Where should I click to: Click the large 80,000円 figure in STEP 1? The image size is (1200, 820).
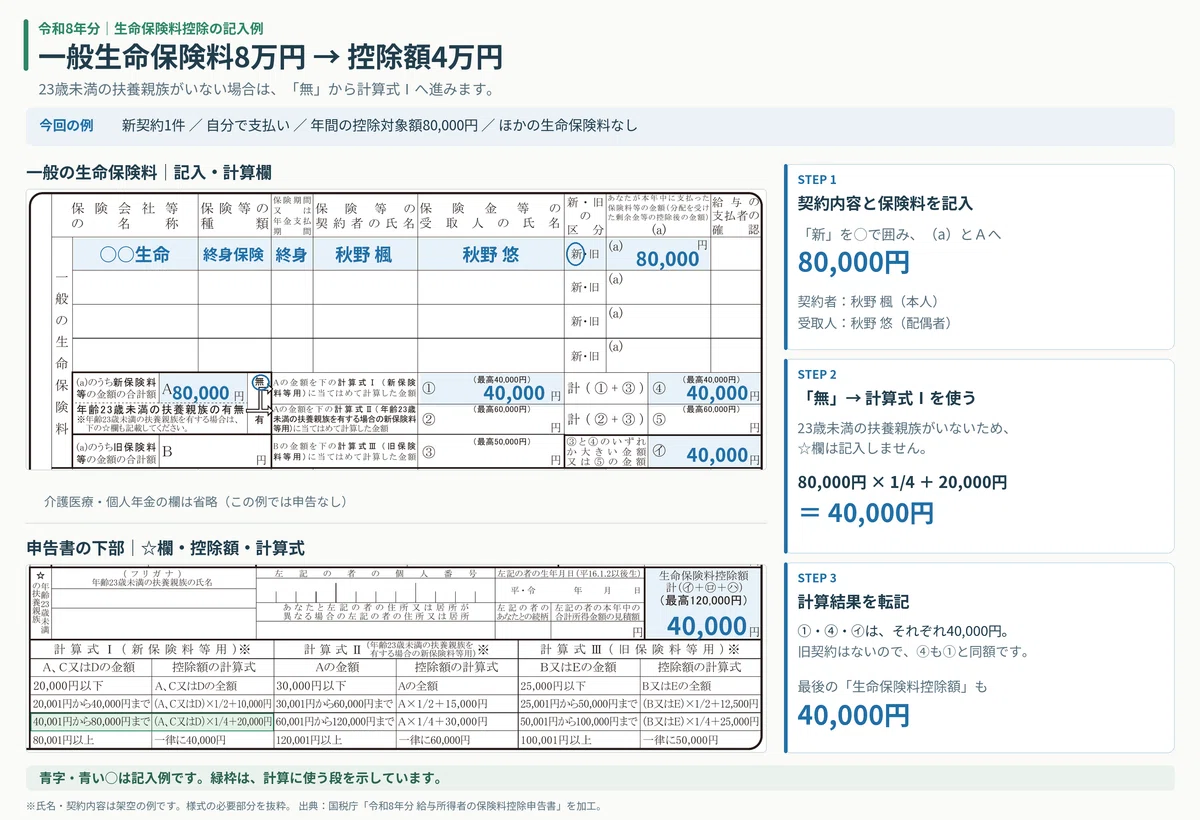tap(854, 262)
